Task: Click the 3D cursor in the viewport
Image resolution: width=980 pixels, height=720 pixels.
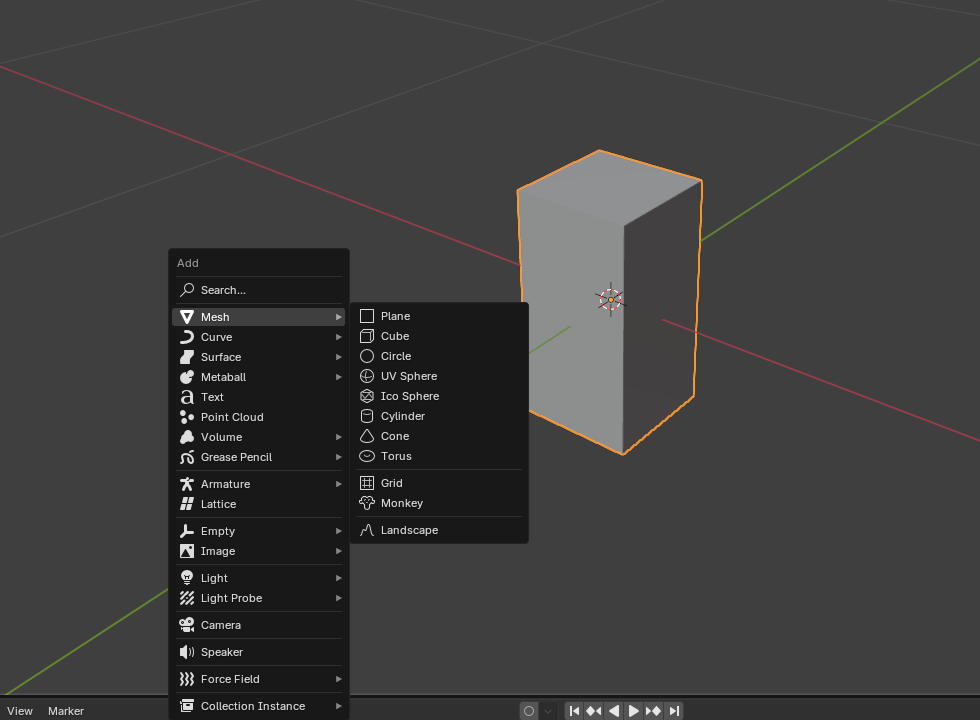Action: coord(611,299)
